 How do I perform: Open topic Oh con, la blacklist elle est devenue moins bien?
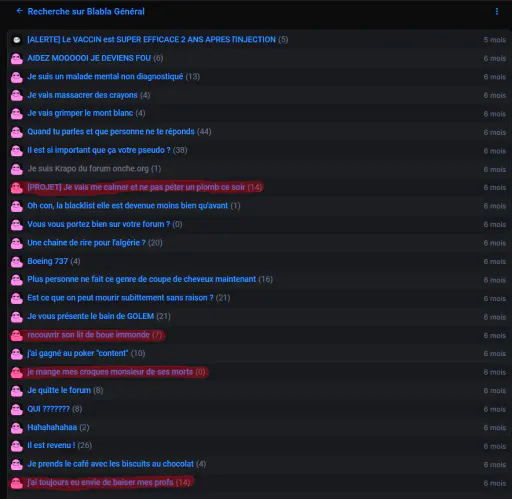128,206
